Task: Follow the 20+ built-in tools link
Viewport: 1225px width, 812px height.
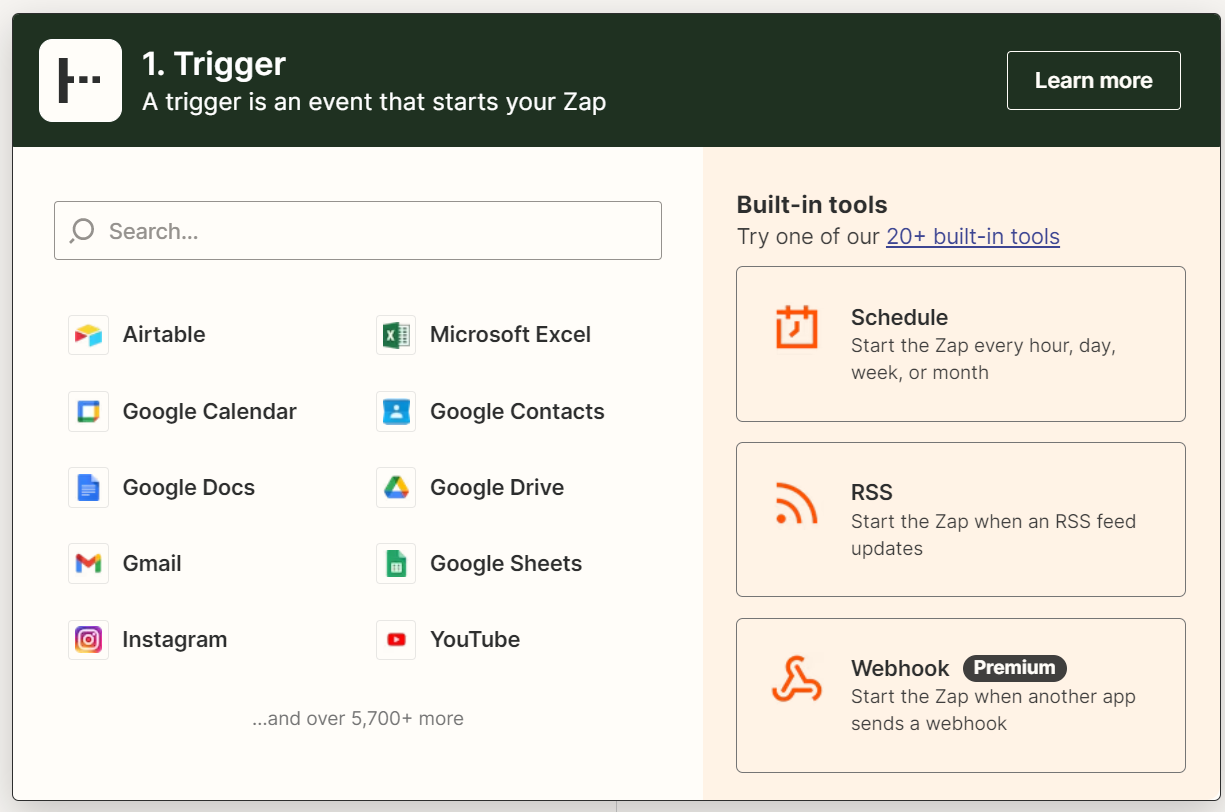Action: click(973, 237)
